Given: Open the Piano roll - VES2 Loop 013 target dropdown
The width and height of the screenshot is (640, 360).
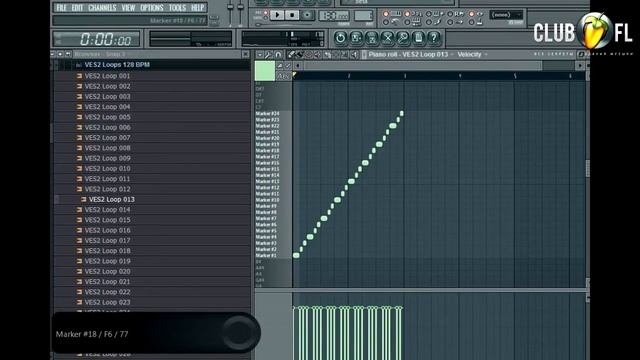Looking at the screenshot, I should [411, 54].
